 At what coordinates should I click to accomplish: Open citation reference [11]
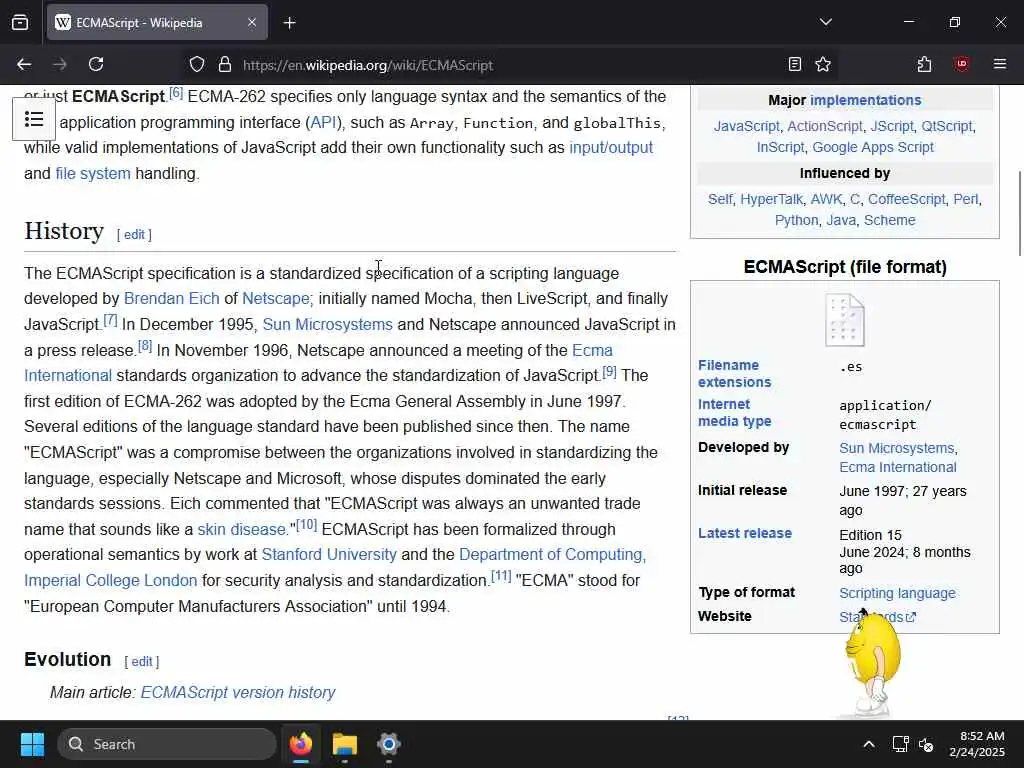click(x=501, y=576)
